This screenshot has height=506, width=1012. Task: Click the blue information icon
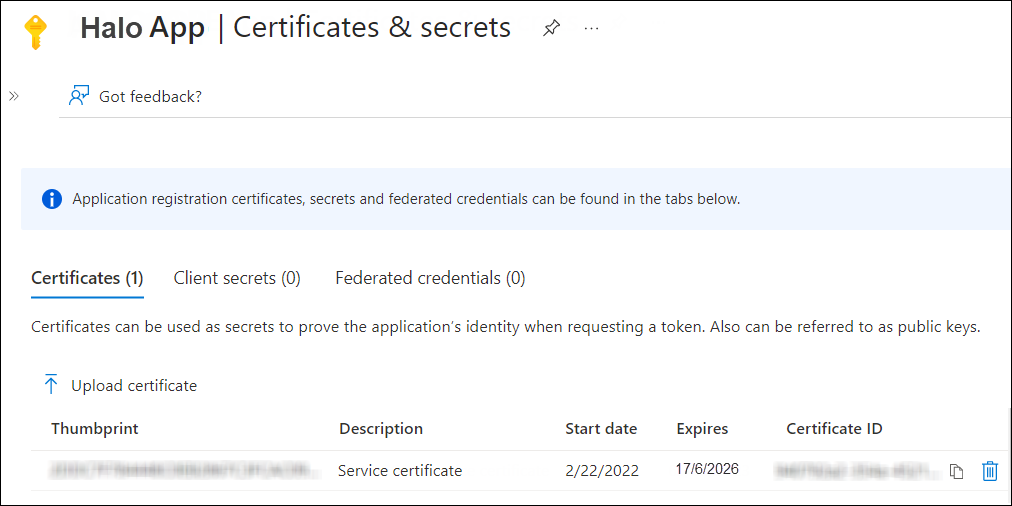click(52, 199)
